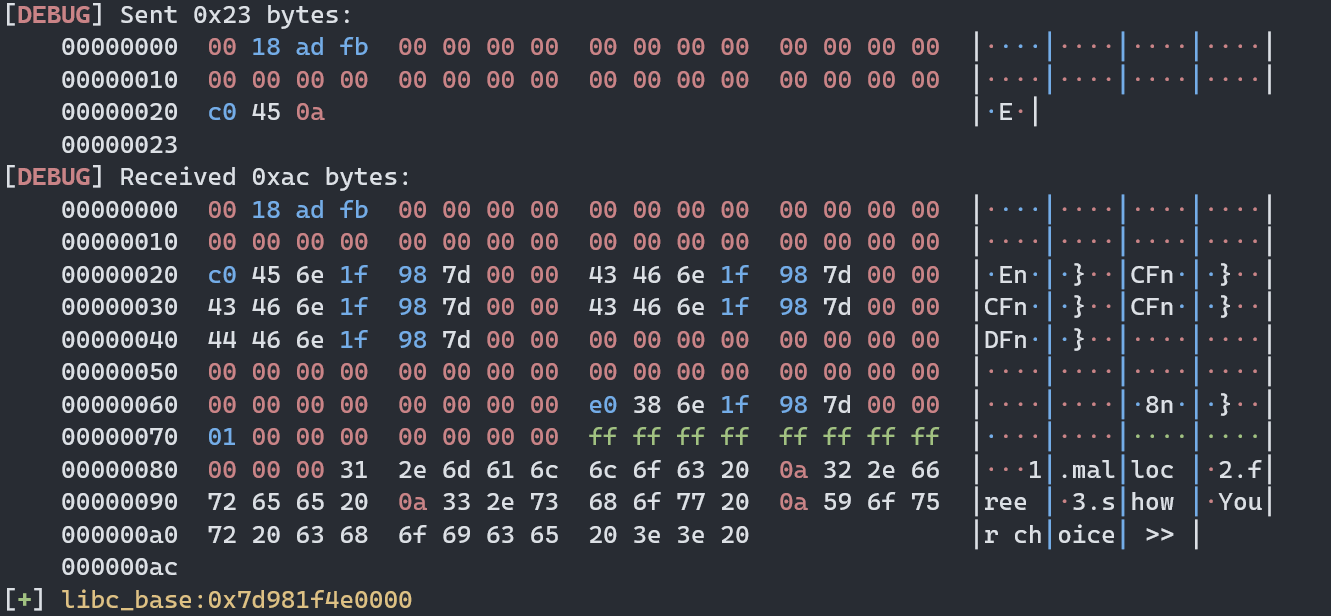The image size is (1331, 616).
Task: Click hex group 'e0 38 6e 1f'
Action: [x=669, y=405]
